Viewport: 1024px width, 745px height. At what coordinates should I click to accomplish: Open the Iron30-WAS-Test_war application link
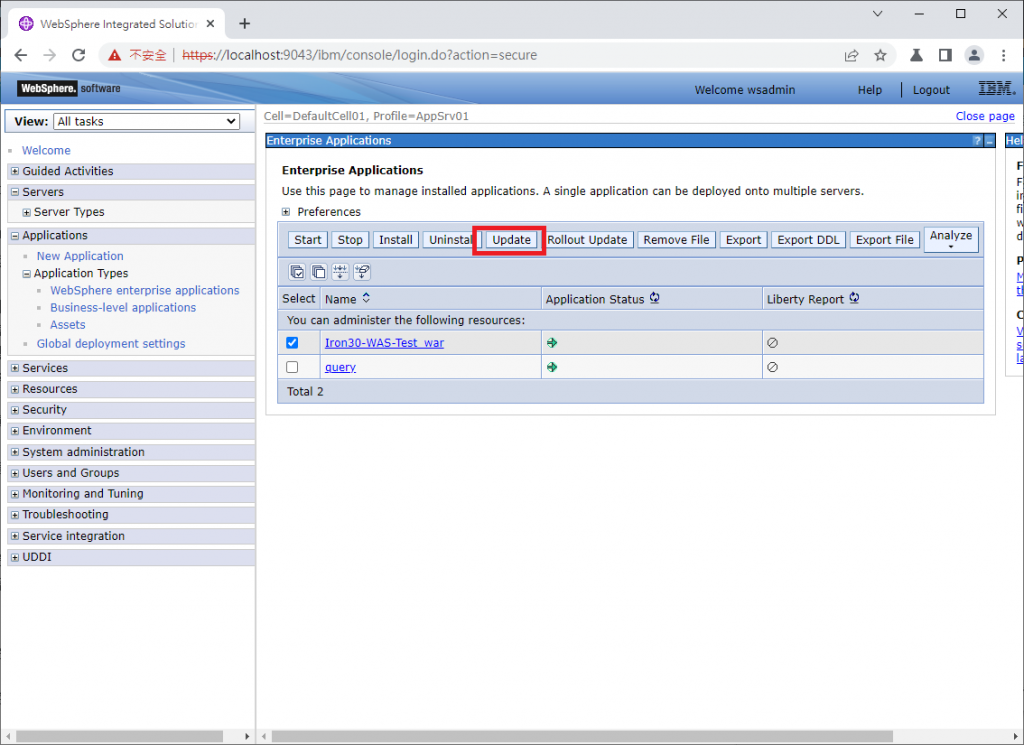point(384,343)
